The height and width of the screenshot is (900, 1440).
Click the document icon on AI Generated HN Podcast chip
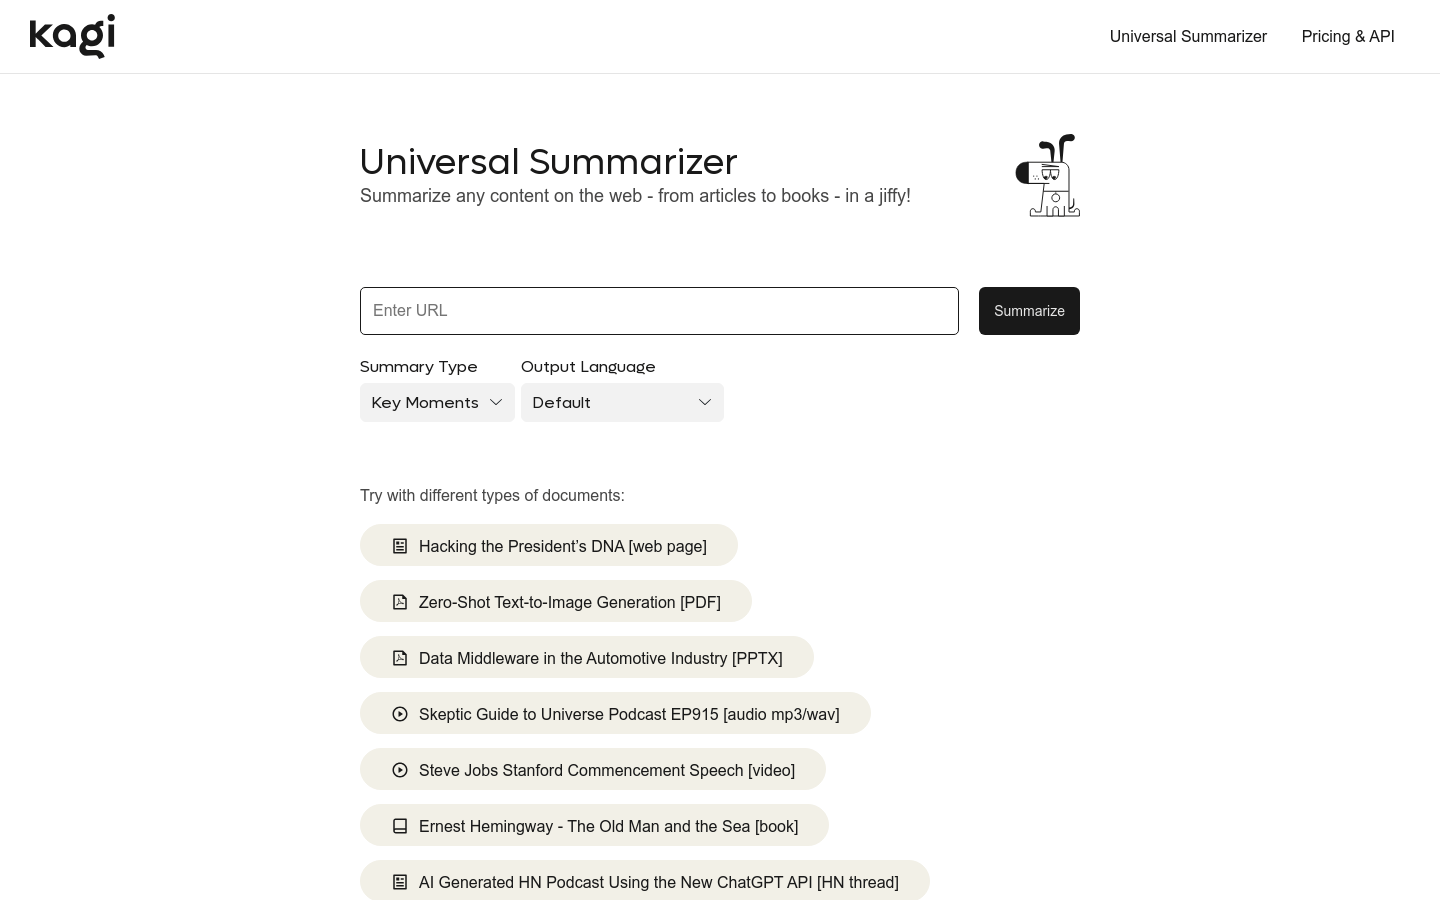tap(400, 882)
